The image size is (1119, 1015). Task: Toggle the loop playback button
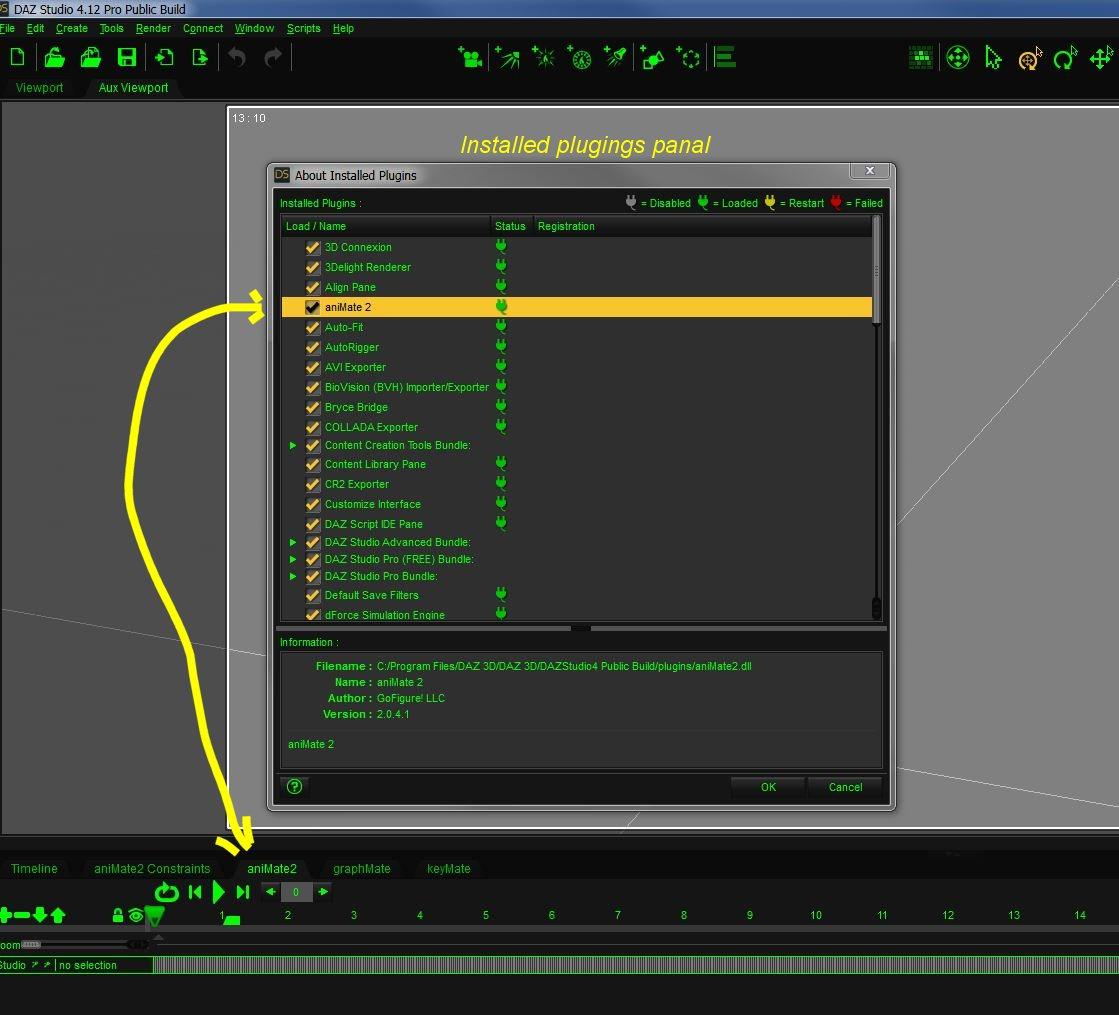[x=166, y=892]
